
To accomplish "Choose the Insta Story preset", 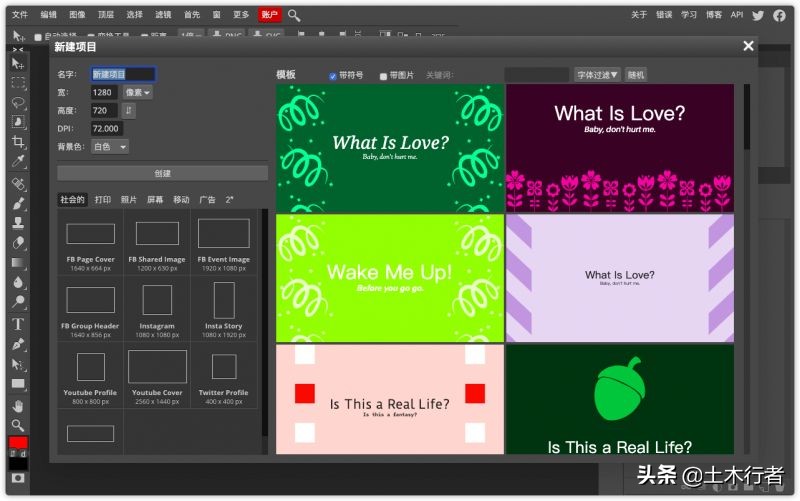I will click(x=224, y=309).
